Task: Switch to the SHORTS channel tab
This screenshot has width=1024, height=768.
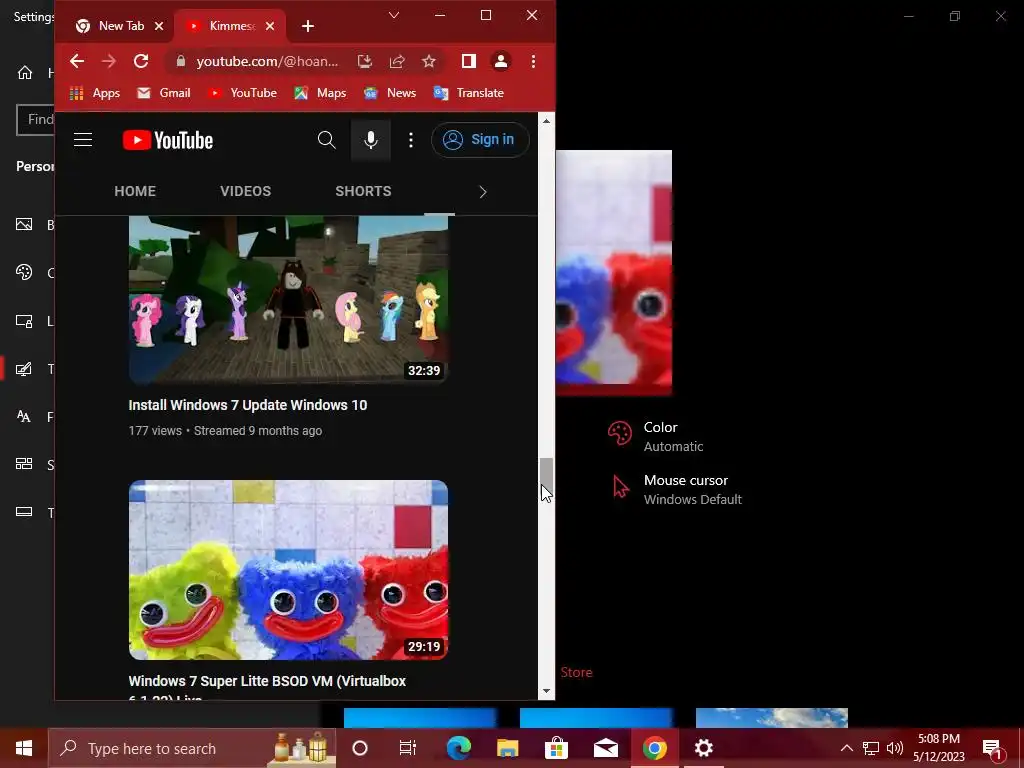Action: coord(363,191)
